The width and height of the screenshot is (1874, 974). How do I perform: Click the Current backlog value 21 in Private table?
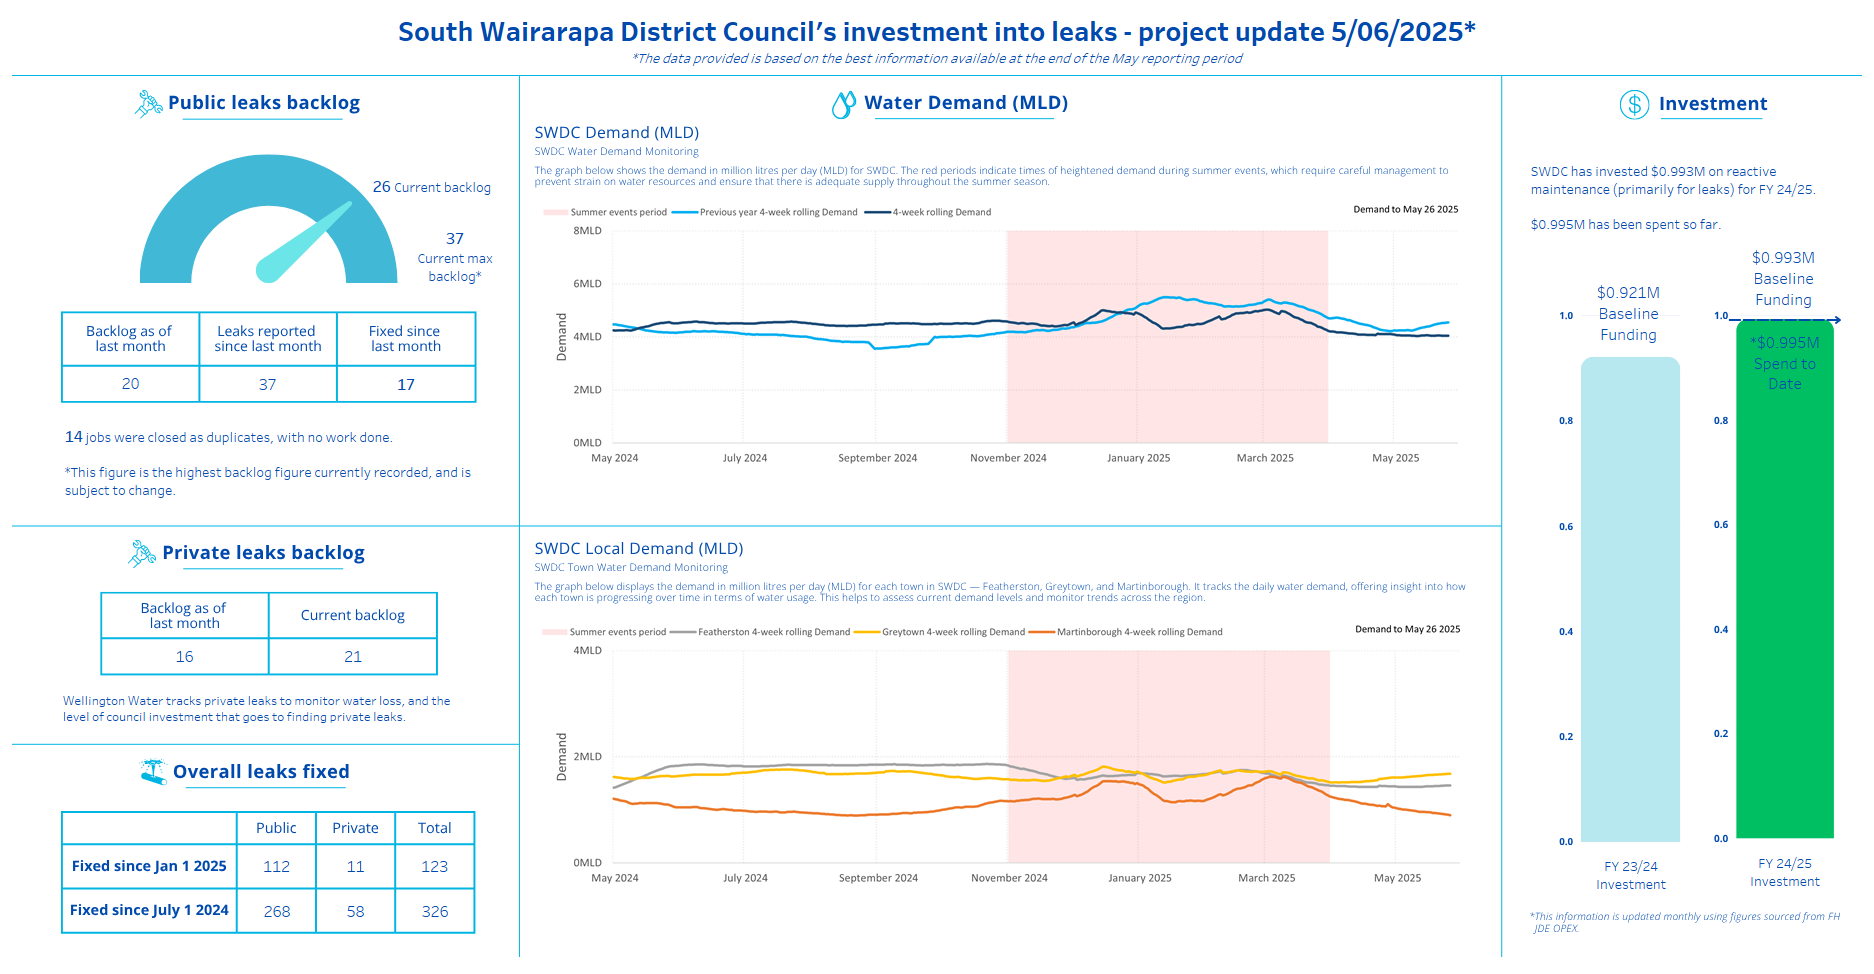[353, 657]
